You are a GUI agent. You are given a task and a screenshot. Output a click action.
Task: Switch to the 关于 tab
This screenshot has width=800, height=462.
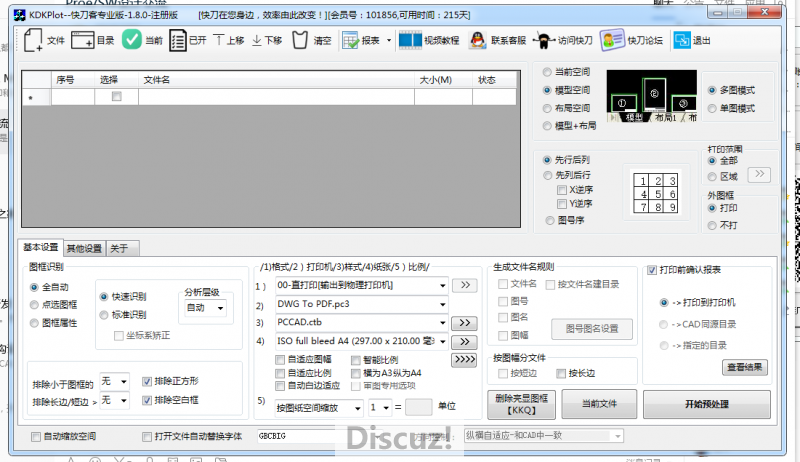pos(121,248)
